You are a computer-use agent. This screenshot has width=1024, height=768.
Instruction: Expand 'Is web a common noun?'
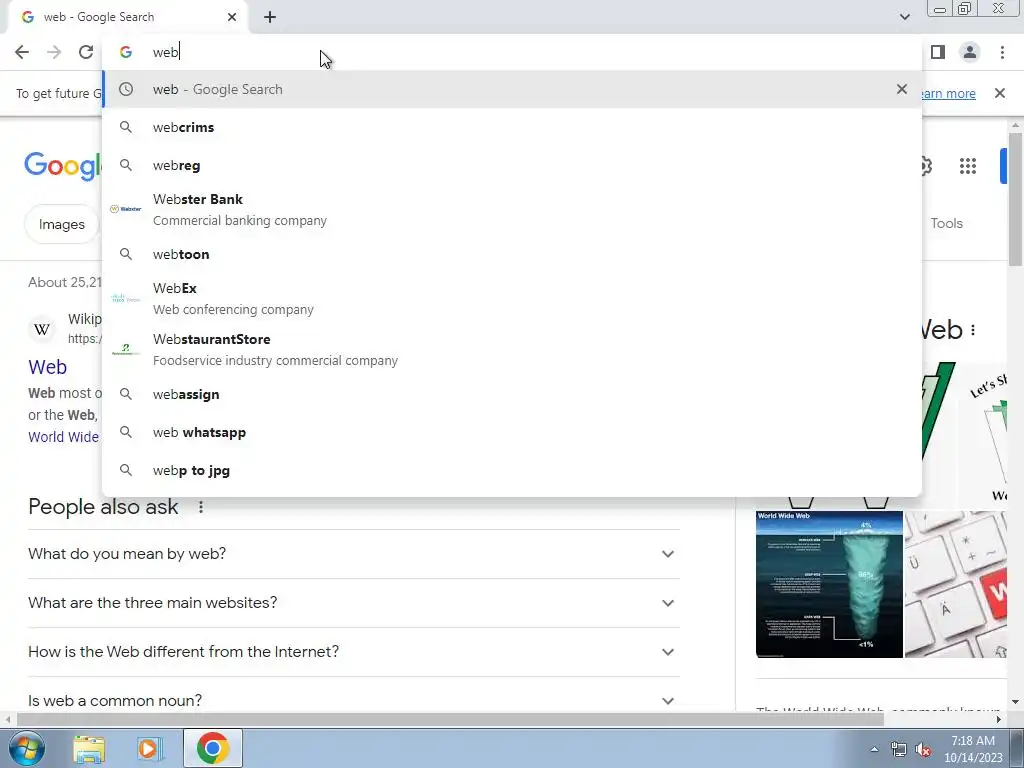[353, 701]
